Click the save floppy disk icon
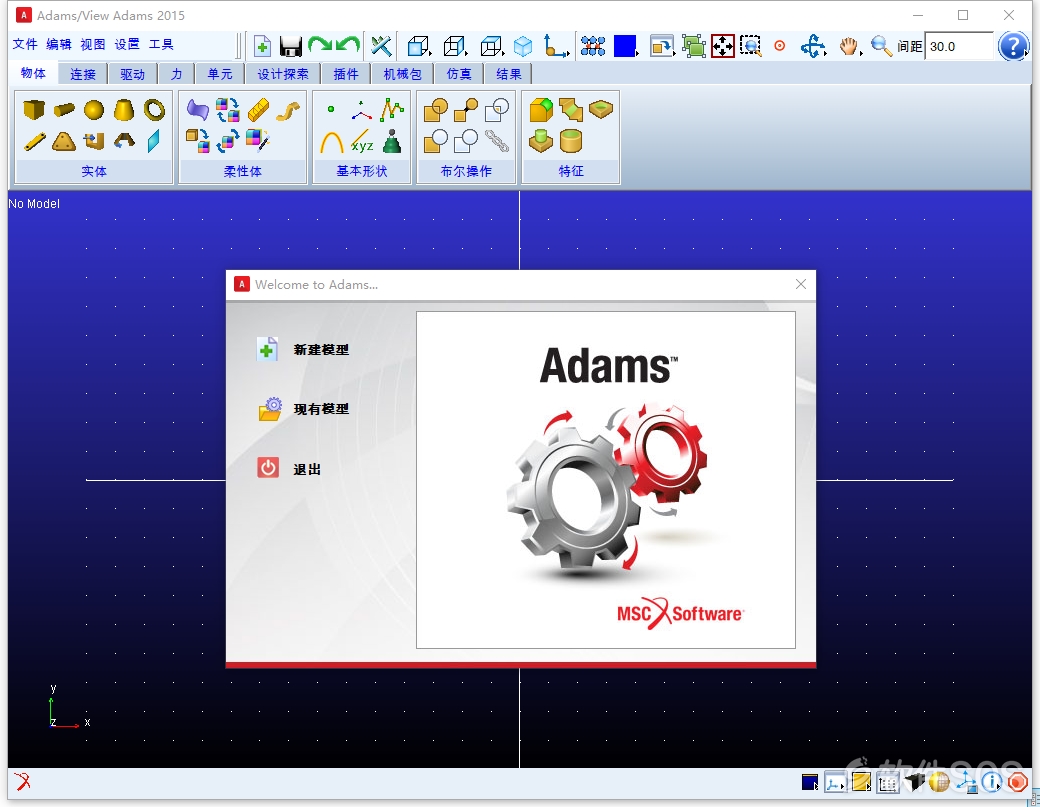This screenshot has width=1040, height=807. coord(291,46)
